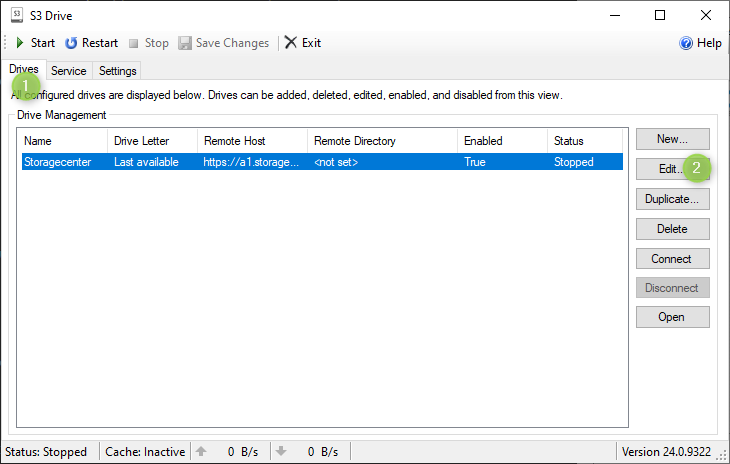Click the Status column header
730x464 pixels.
(x=585, y=141)
